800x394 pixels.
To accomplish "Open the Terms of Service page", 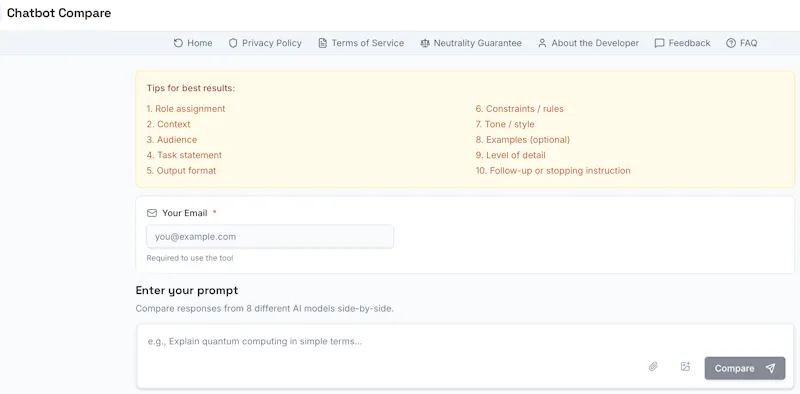I will pos(361,43).
